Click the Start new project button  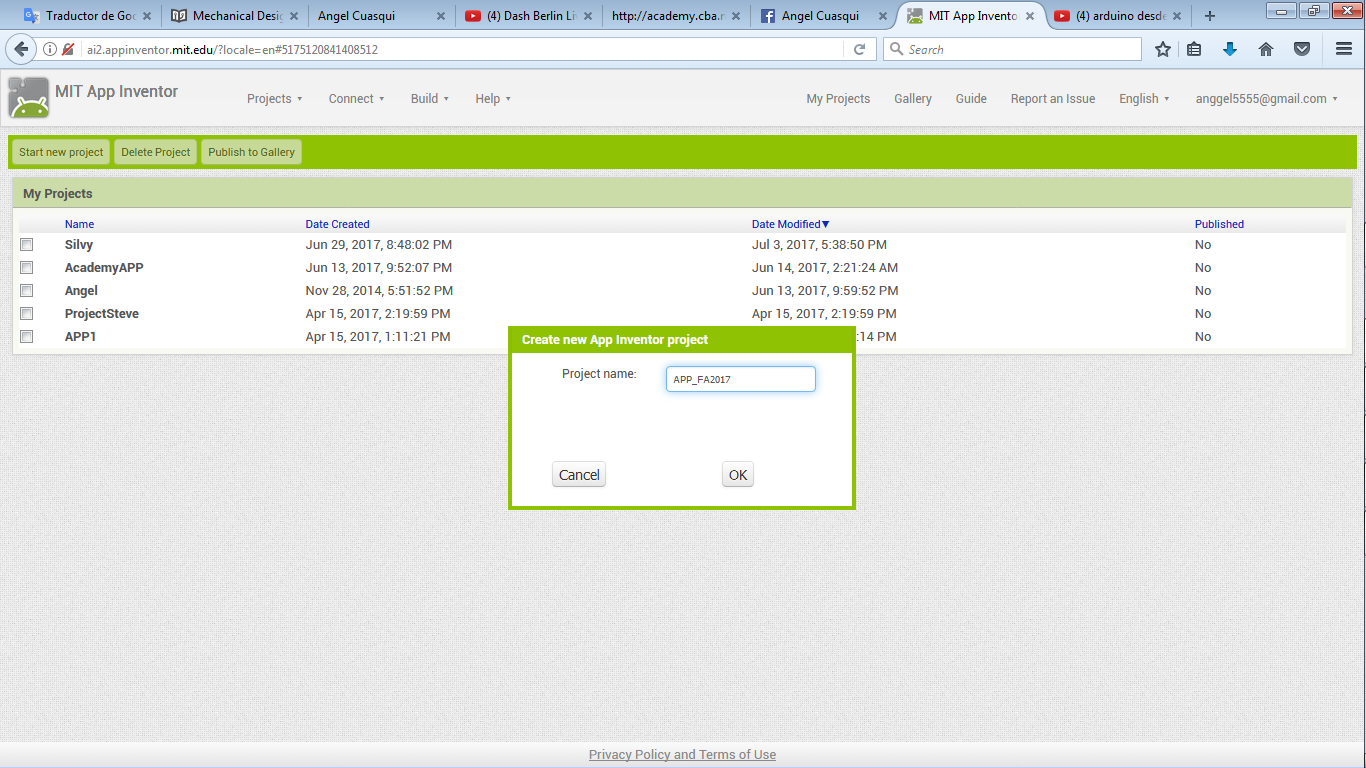pos(61,152)
